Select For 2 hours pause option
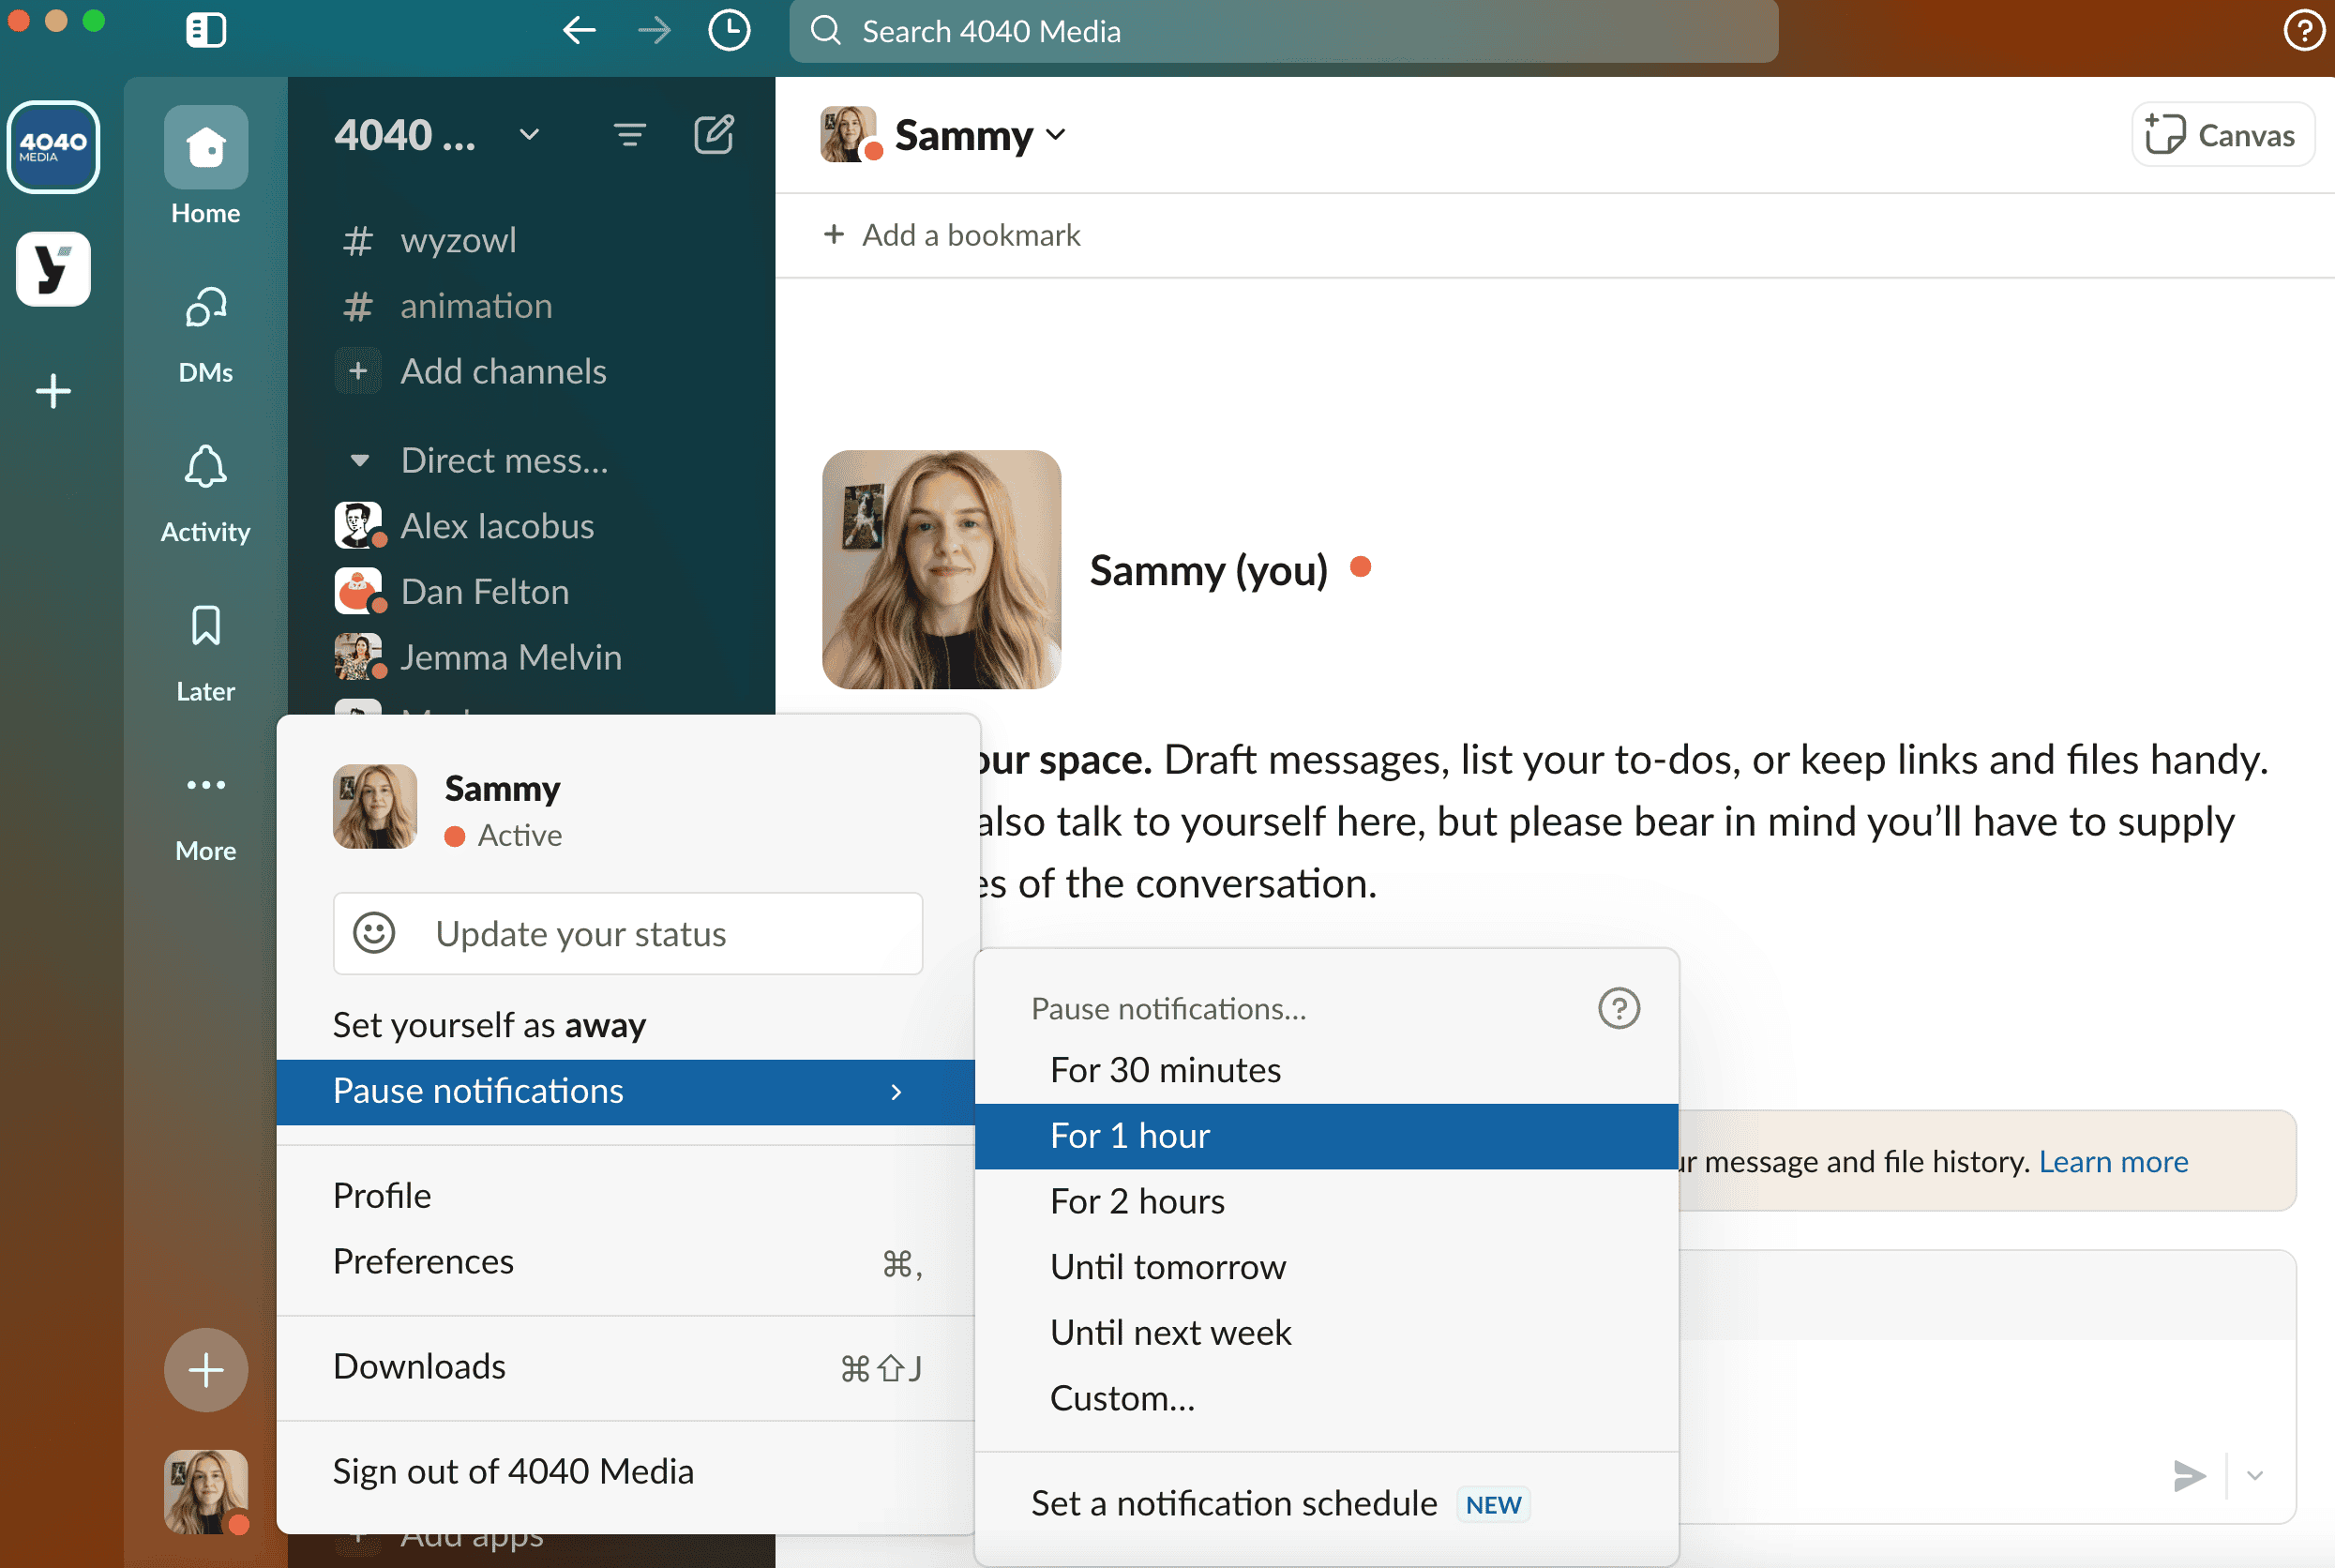Viewport: 2335px width, 1568px height. [1137, 1201]
